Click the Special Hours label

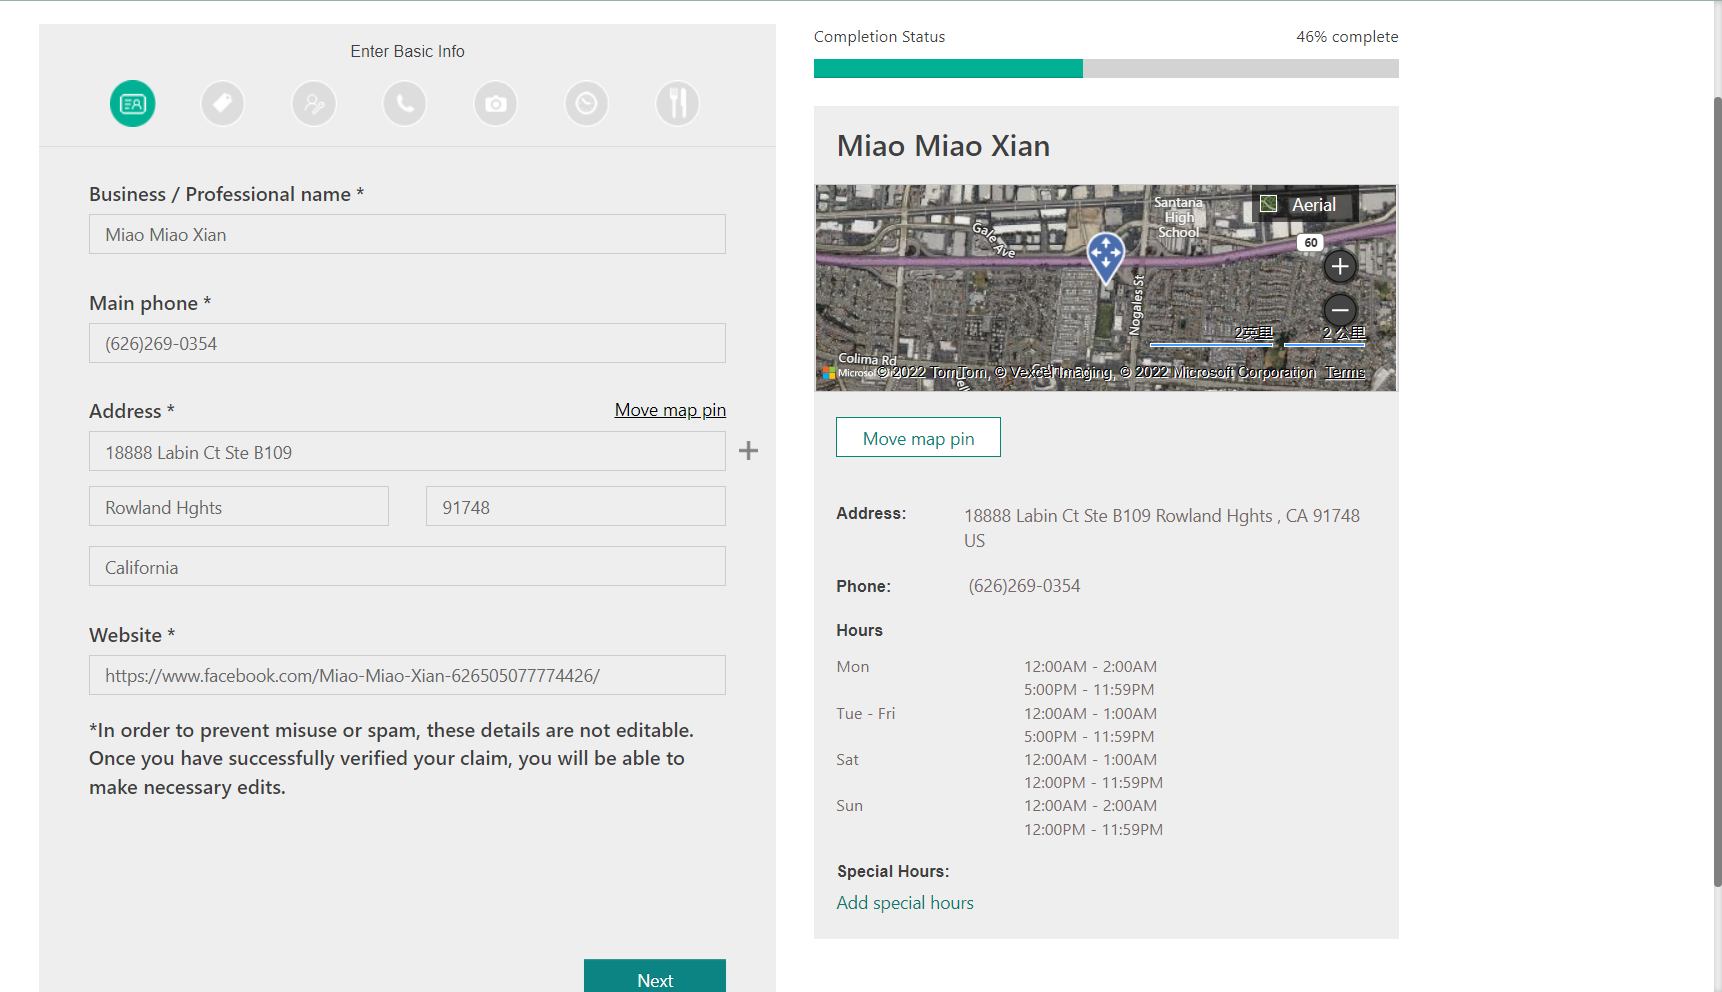(x=893, y=872)
